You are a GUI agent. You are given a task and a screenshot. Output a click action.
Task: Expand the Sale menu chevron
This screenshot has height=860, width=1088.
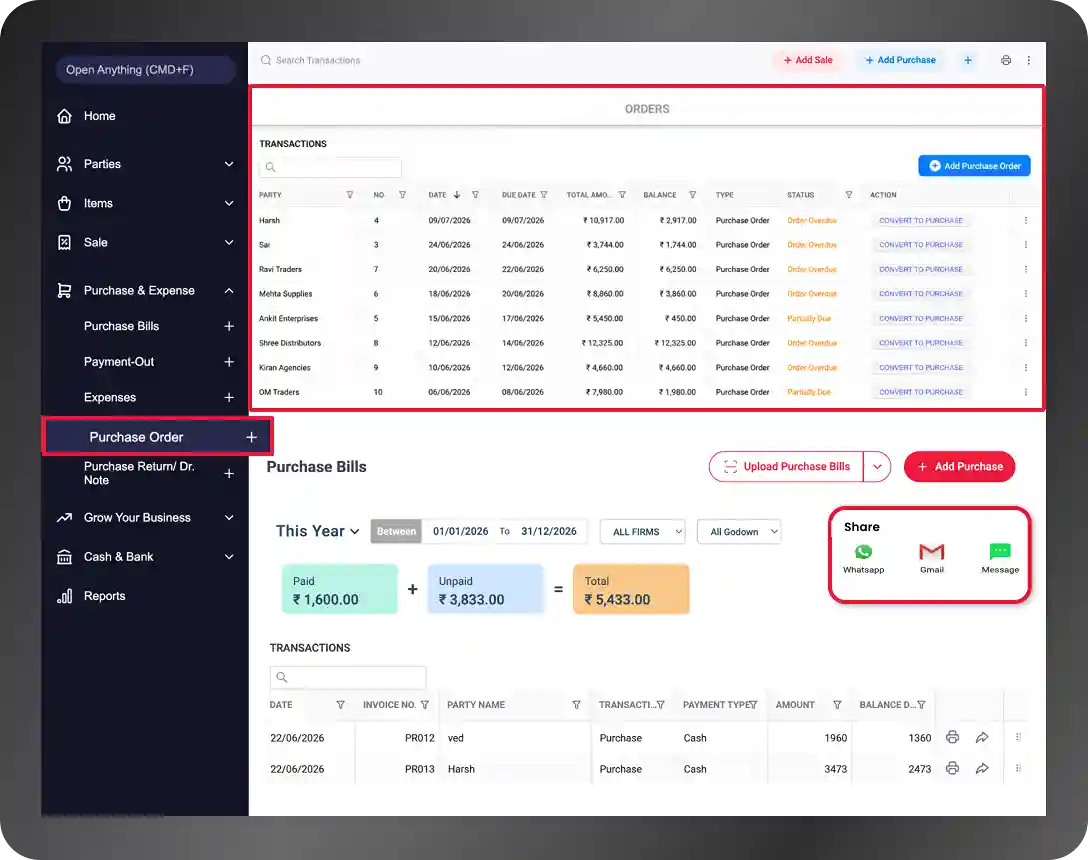pyautogui.click(x=229, y=242)
